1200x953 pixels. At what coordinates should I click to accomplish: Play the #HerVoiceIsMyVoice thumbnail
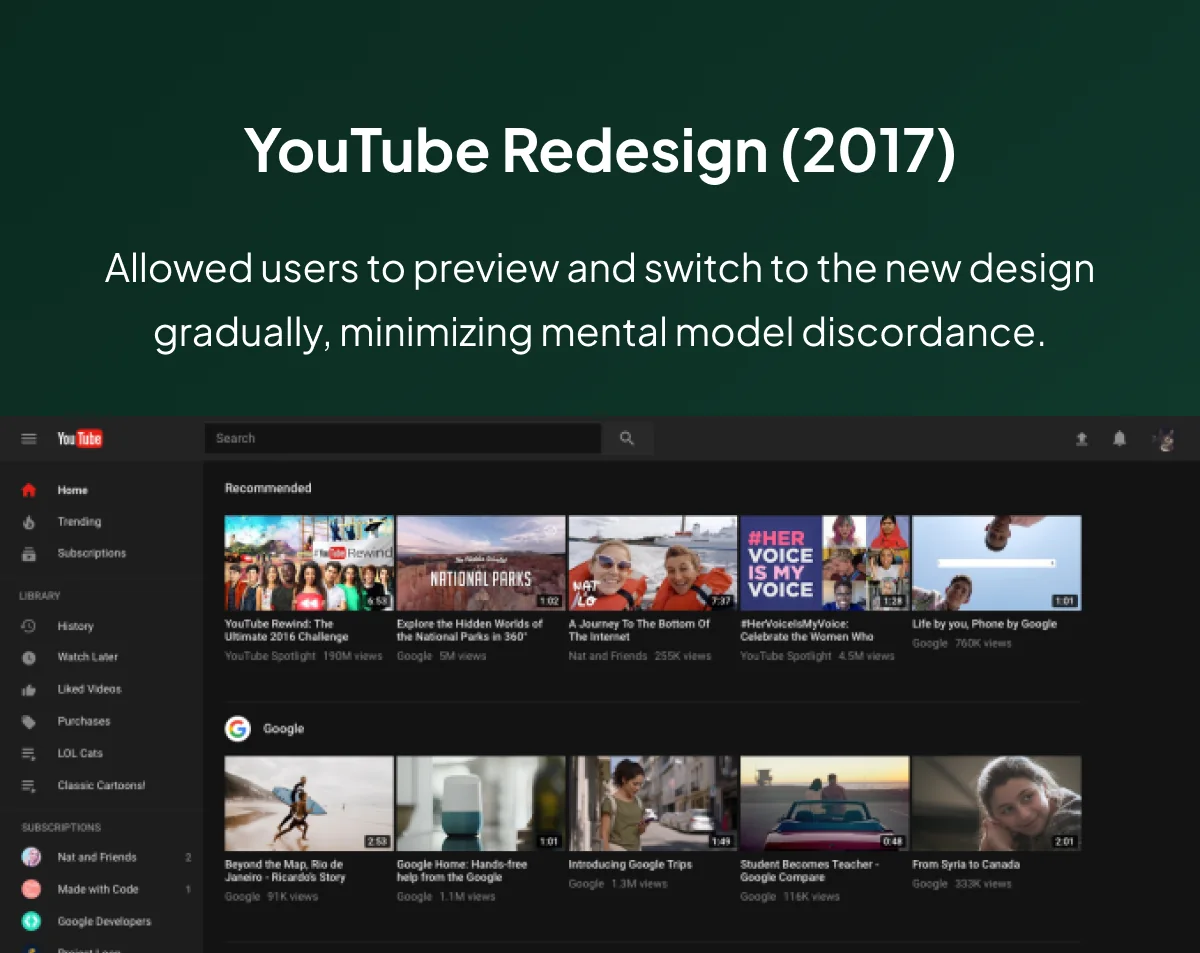[825, 563]
